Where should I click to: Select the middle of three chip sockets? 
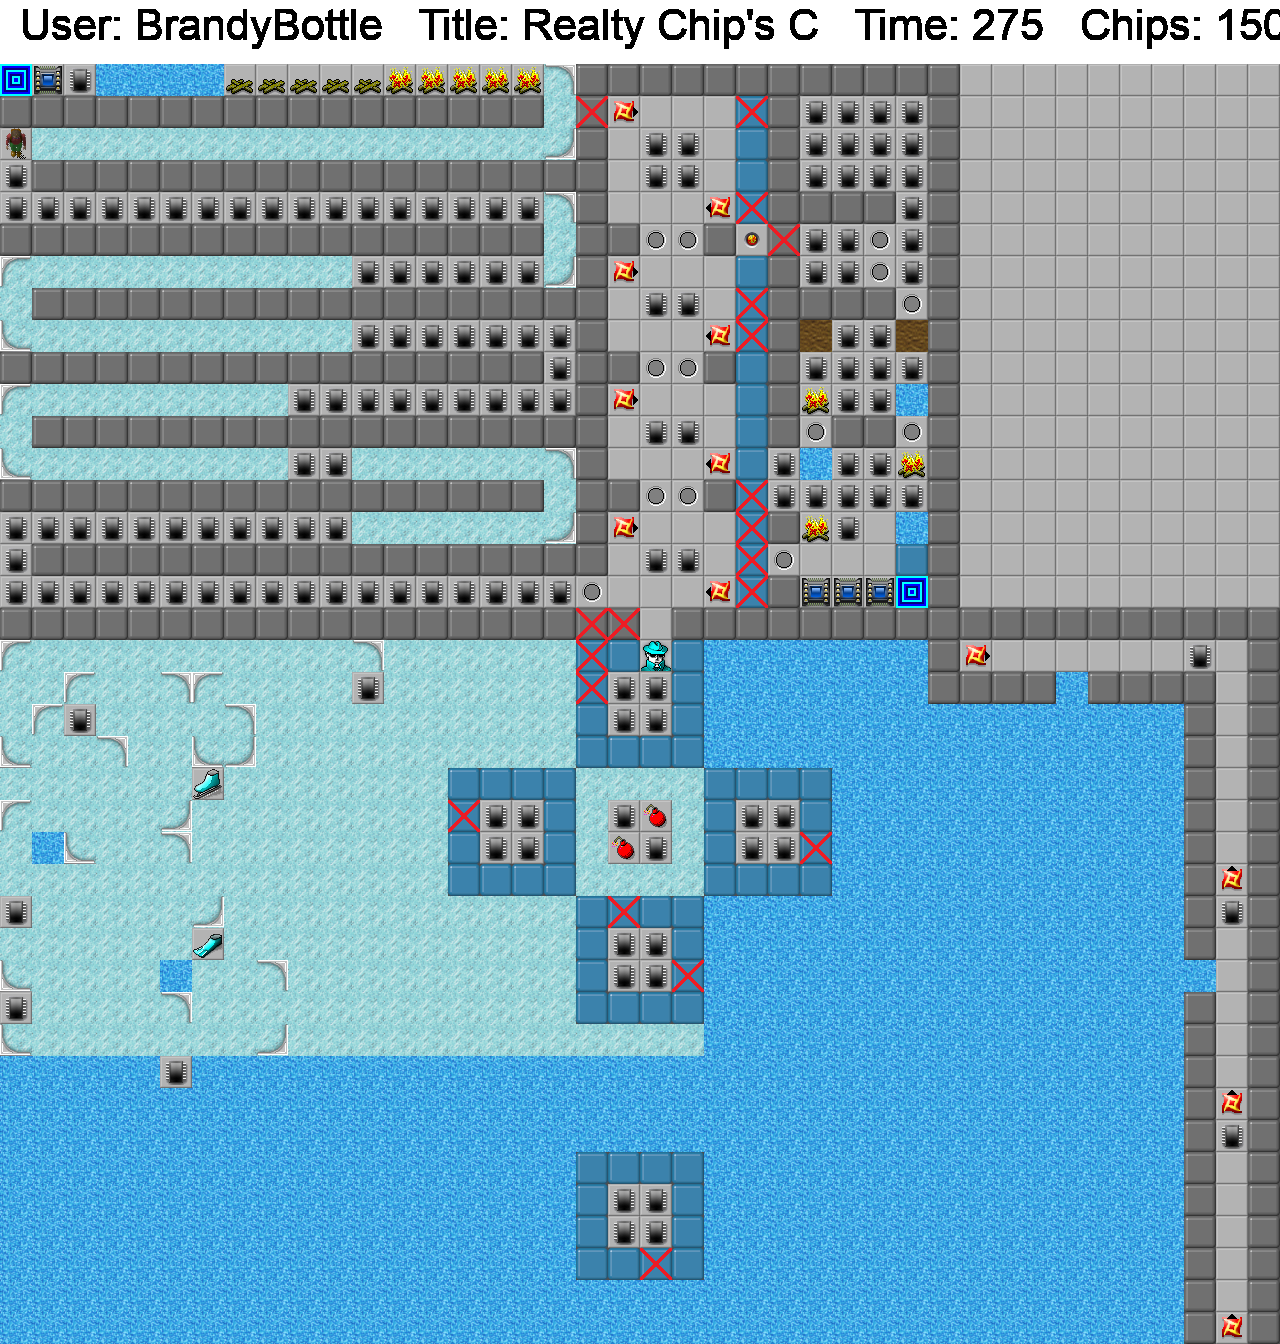point(848,592)
